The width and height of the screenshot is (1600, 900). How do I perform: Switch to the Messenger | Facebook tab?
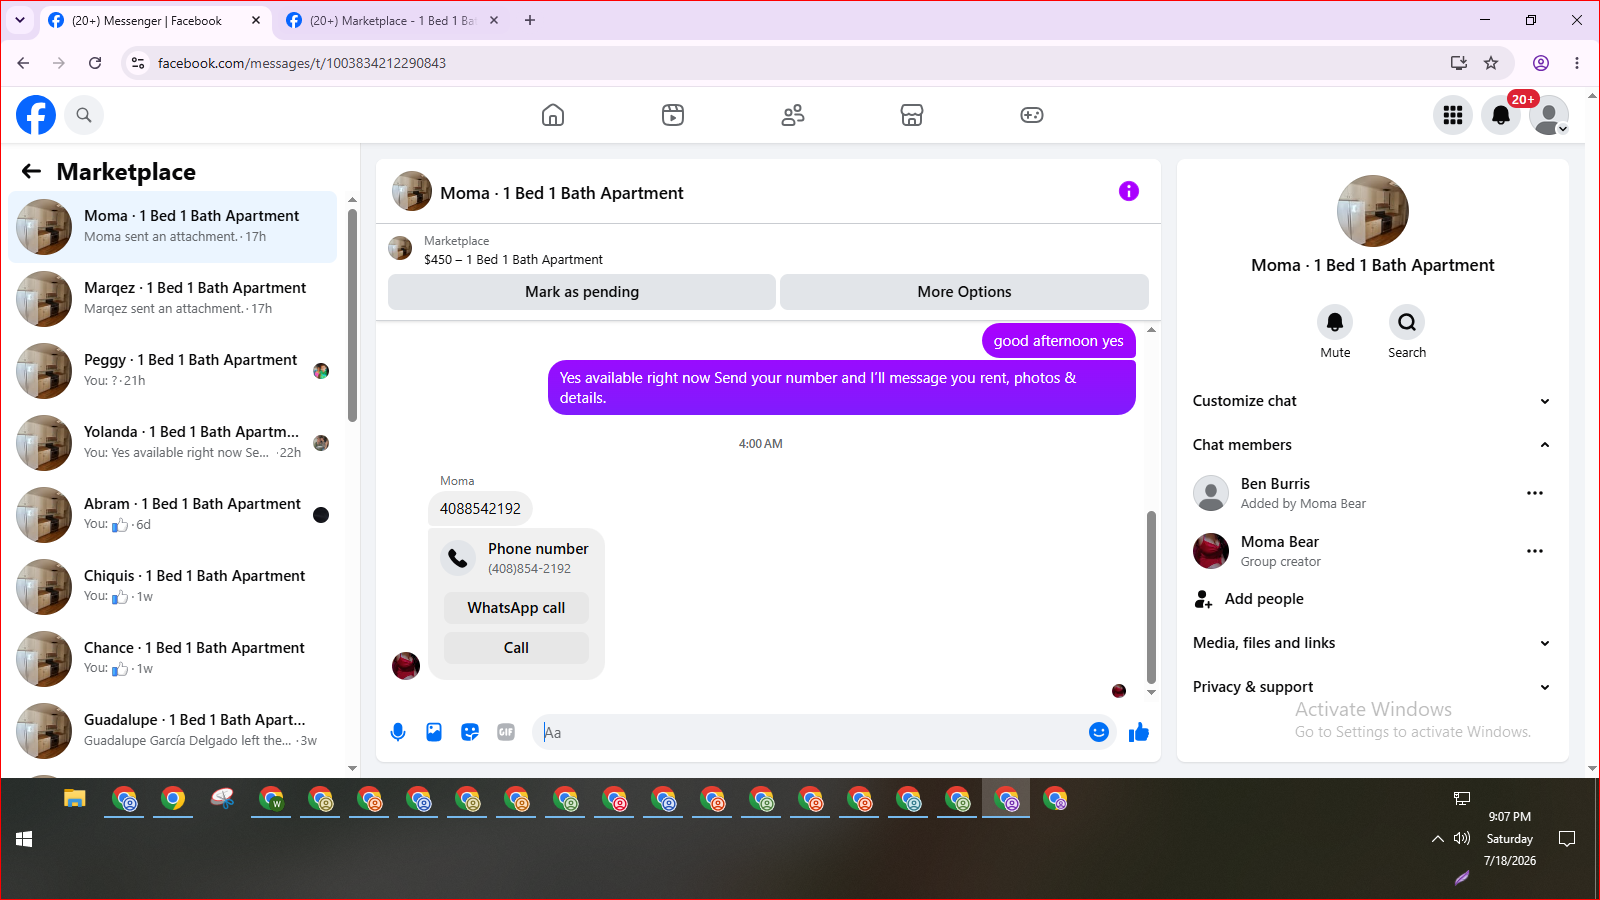pyautogui.click(x=155, y=20)
